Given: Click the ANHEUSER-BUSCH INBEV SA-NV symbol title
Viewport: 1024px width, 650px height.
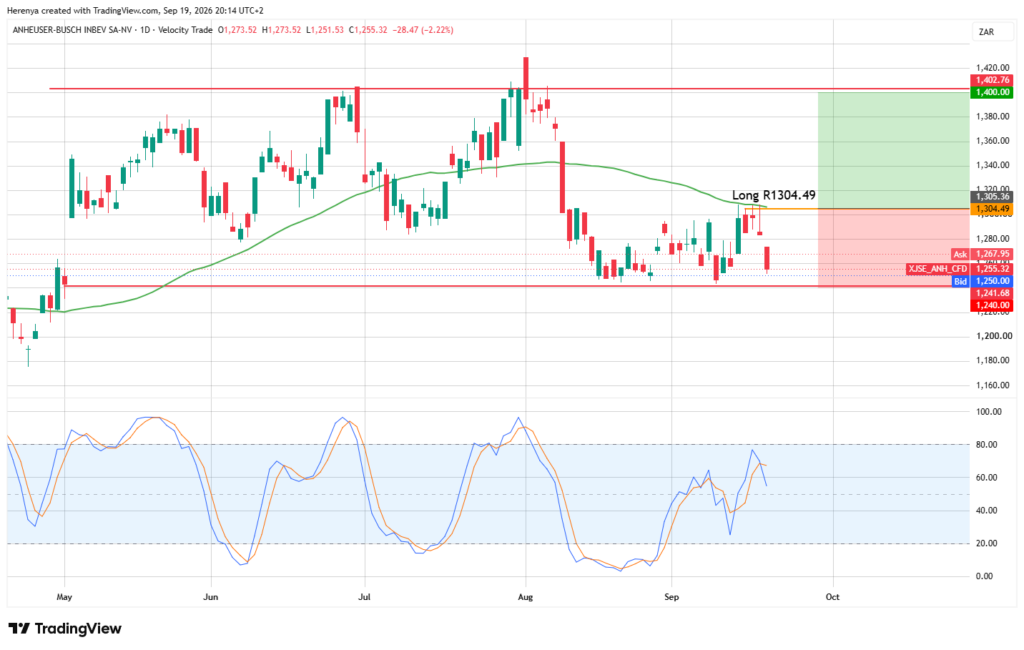Looking at the screenshot, I should tap(71, 30).
